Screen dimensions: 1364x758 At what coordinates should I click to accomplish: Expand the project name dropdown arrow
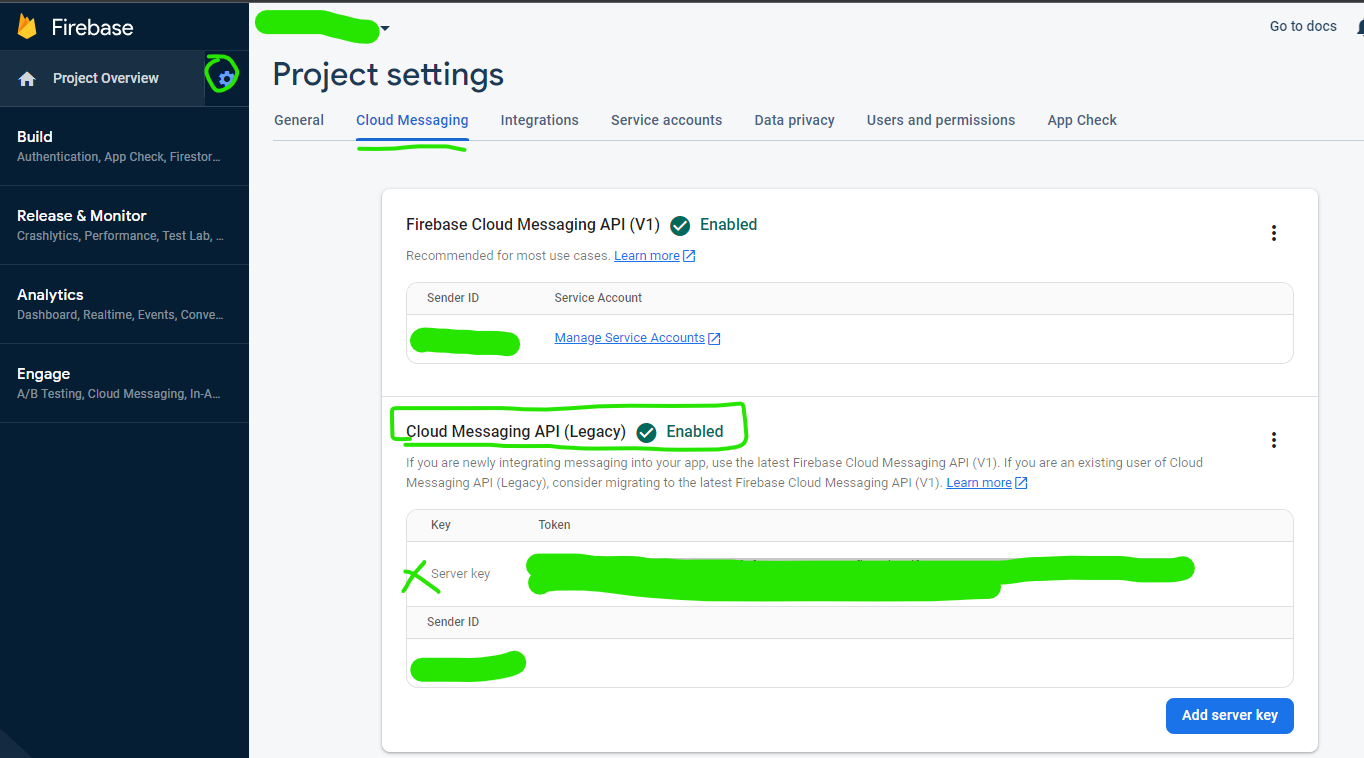click(x=385, y=28)
